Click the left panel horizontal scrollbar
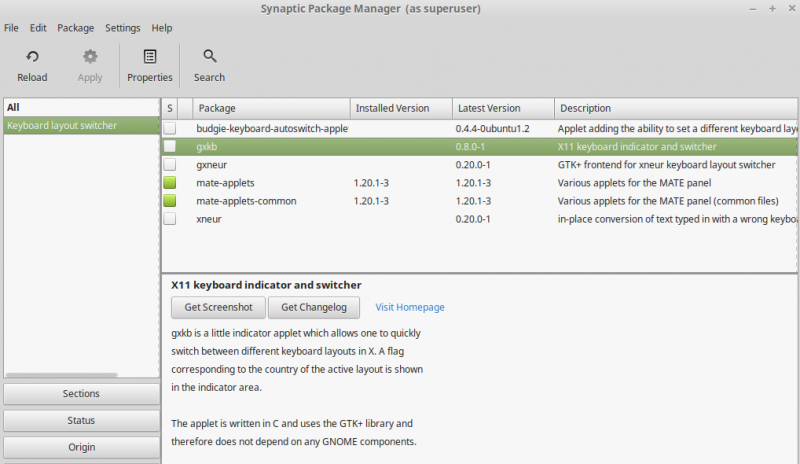The height and width of the screenshot is (464, 800). (x=61, y=375)
